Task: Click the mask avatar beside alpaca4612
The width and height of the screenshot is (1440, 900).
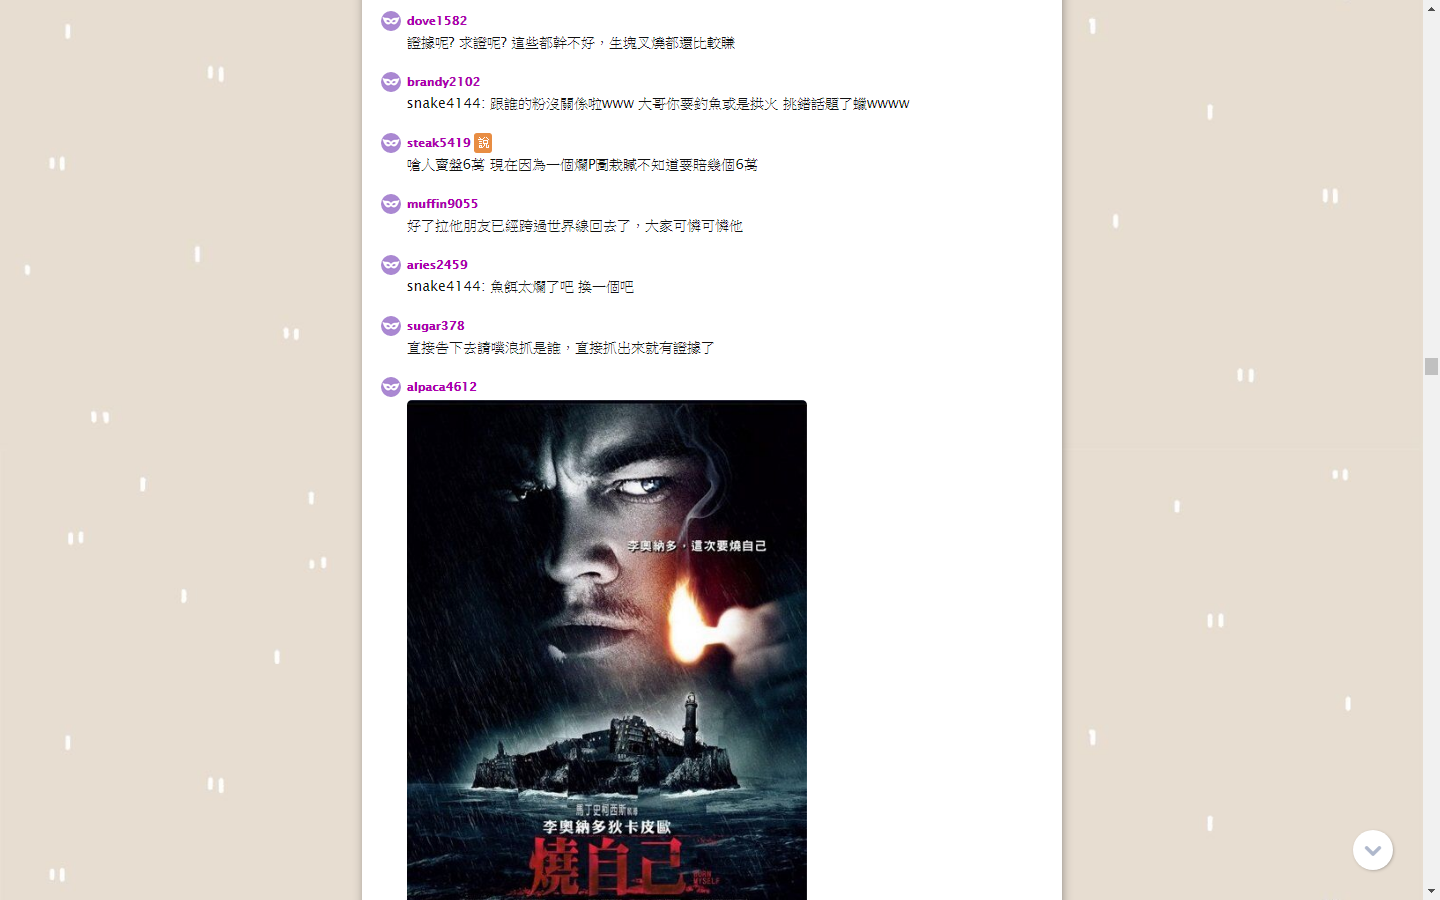Action: point(391,387)
